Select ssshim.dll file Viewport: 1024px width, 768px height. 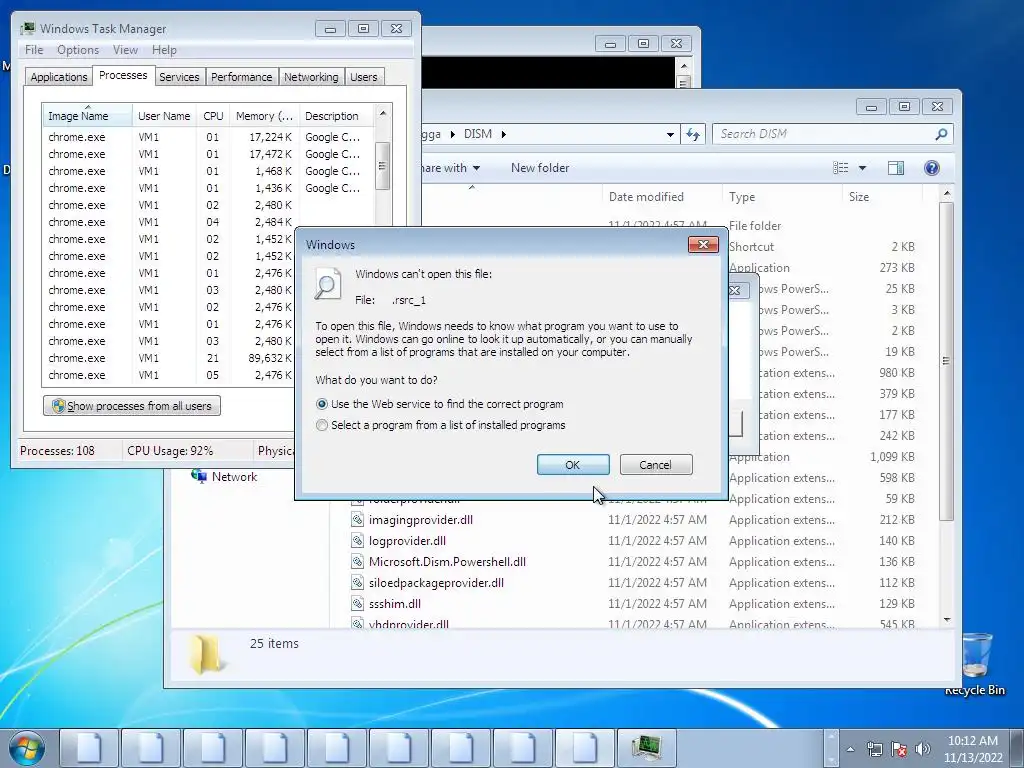click(394, 603)
